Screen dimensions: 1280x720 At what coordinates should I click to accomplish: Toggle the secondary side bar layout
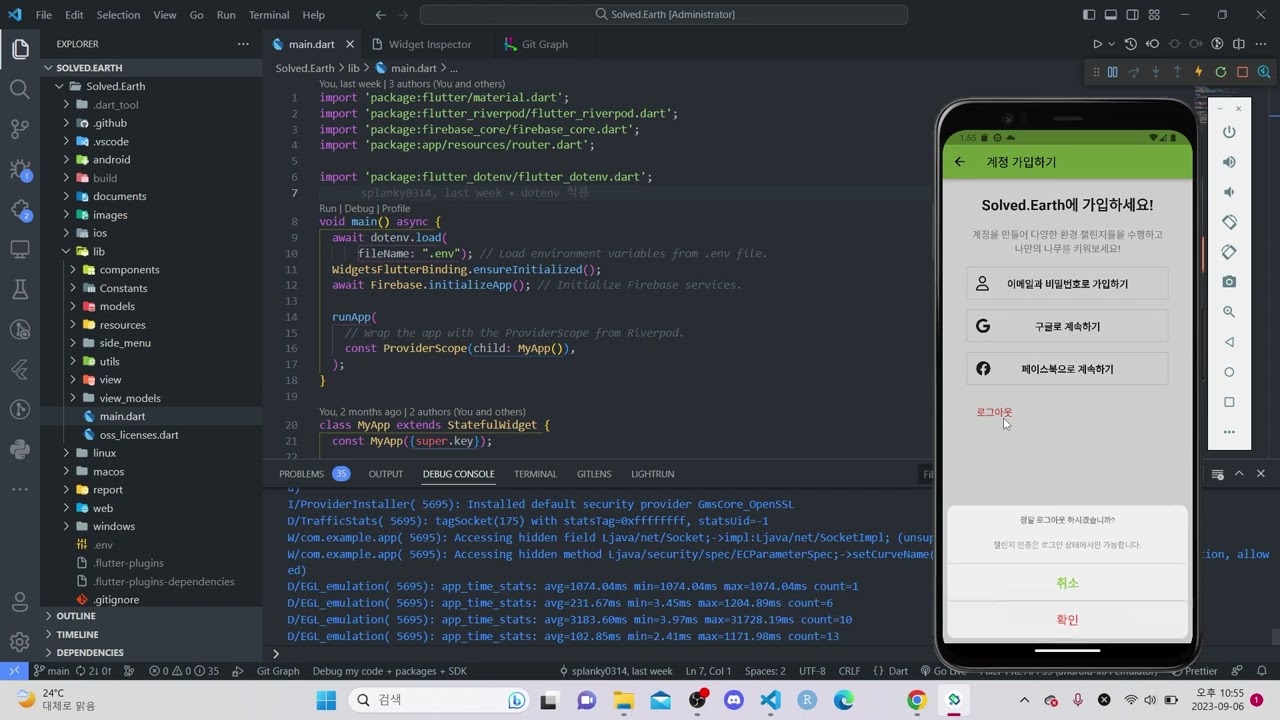click(1133, 15)
